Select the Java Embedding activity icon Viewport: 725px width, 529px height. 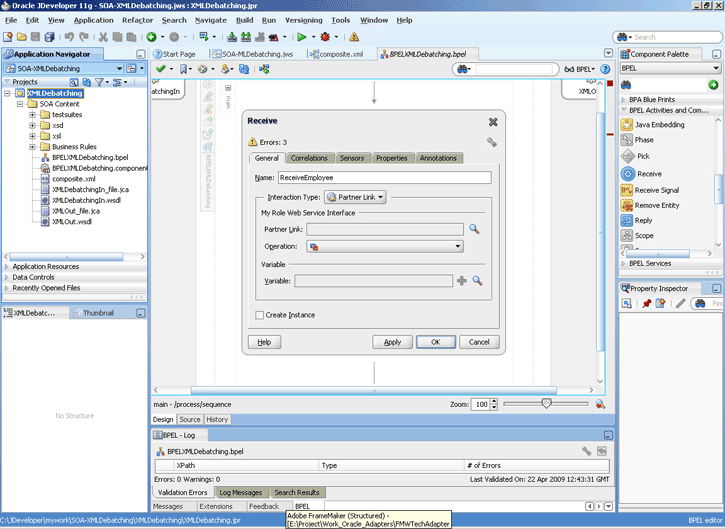pyautogui.click(x=627, y=124)
